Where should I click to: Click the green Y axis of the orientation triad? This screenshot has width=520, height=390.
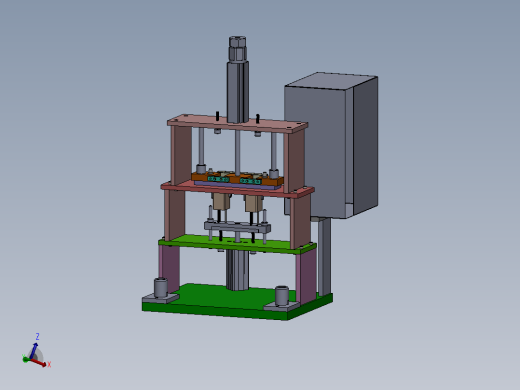coord(26,359)
